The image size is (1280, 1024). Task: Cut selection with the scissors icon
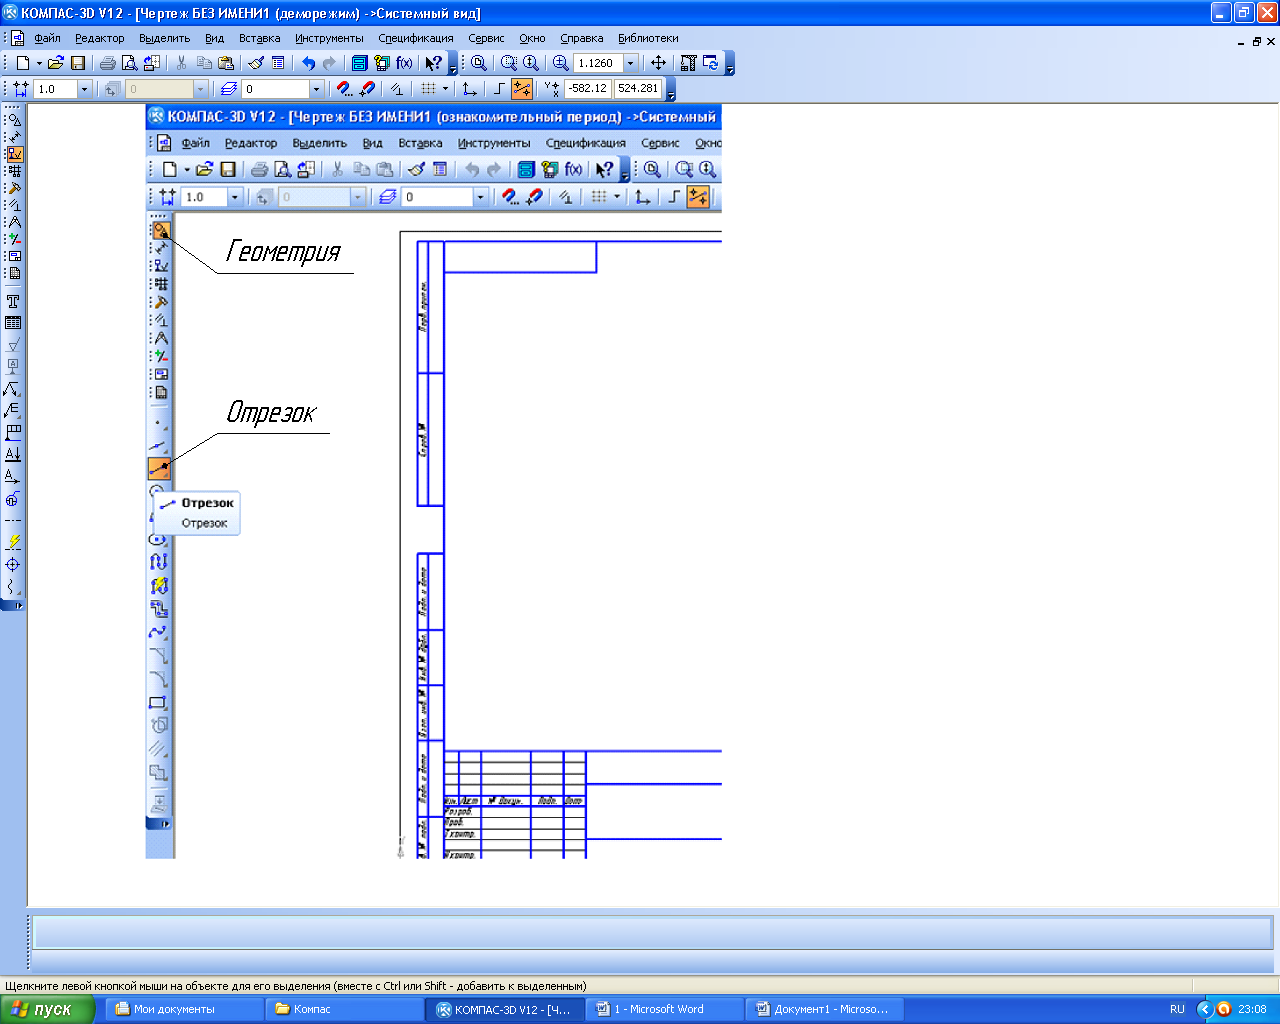[181, 63]
